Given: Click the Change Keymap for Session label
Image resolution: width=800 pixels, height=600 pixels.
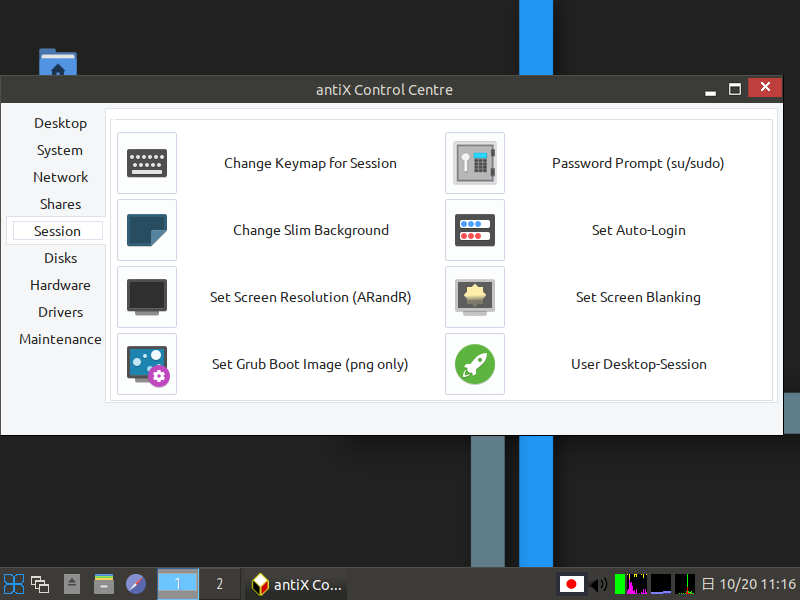Looking at the screenshot, I should (x=310, y=163).
